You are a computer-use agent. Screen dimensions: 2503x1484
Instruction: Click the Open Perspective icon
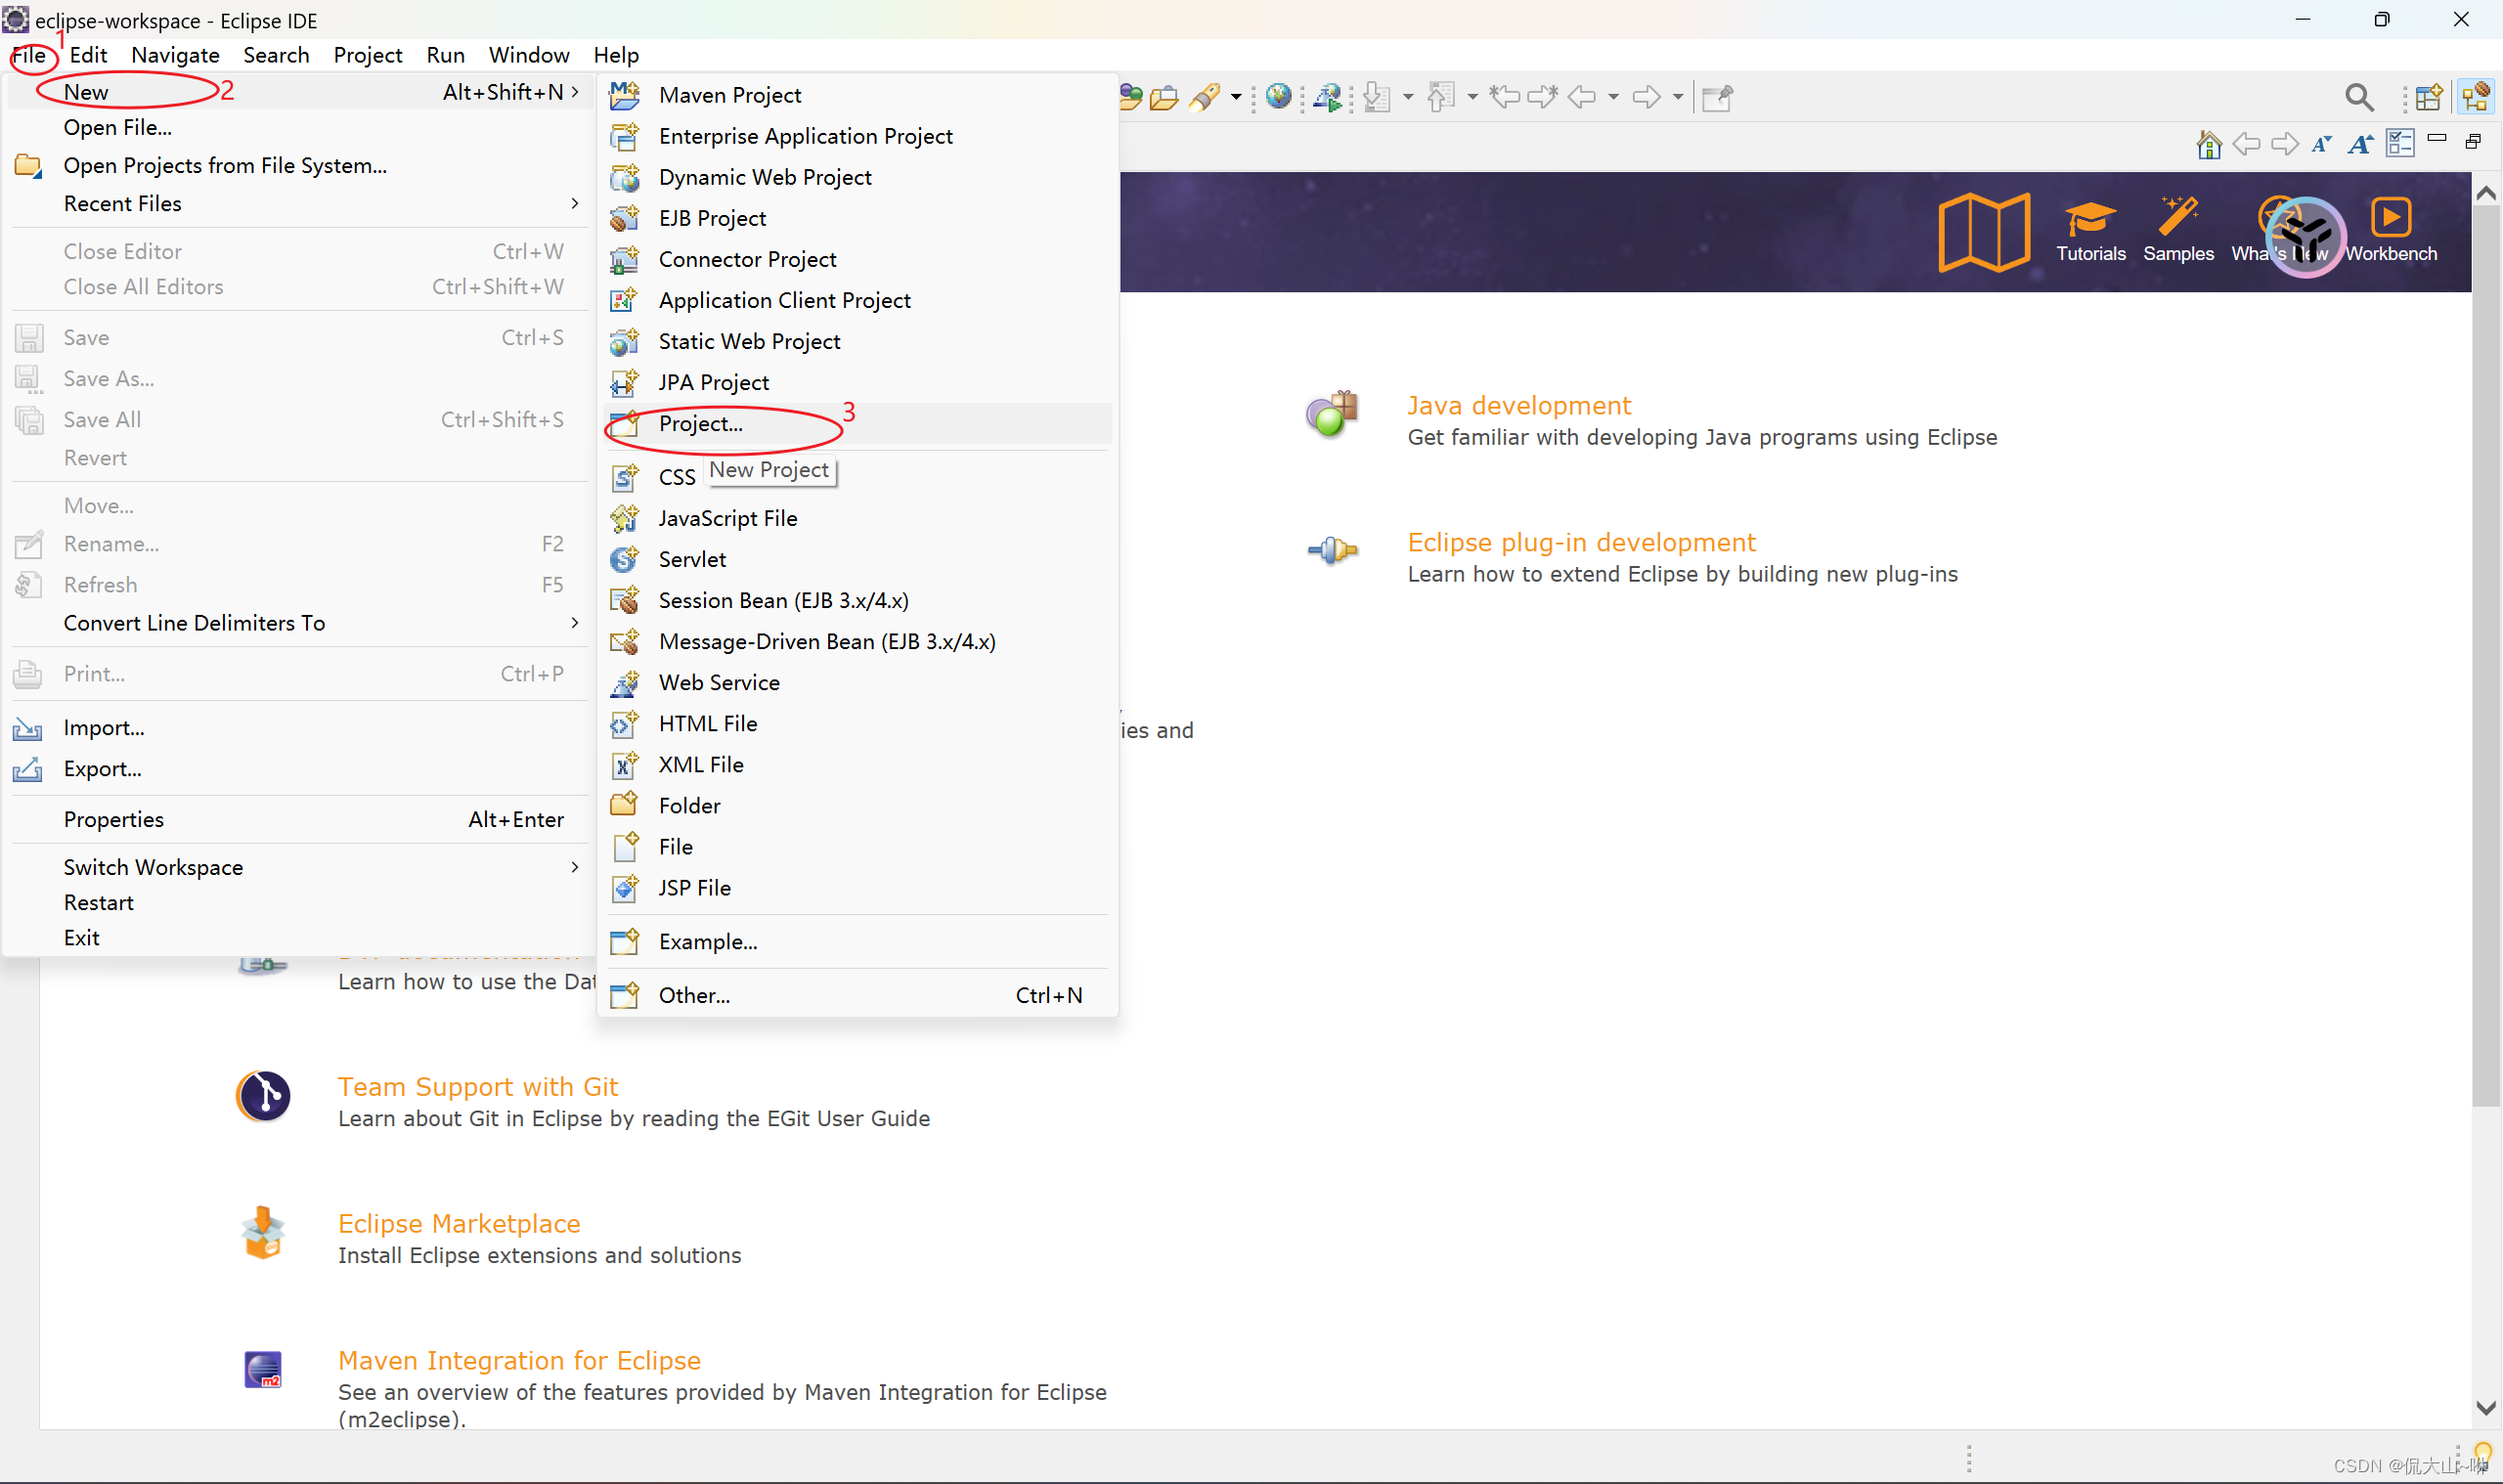point(2428,97)
